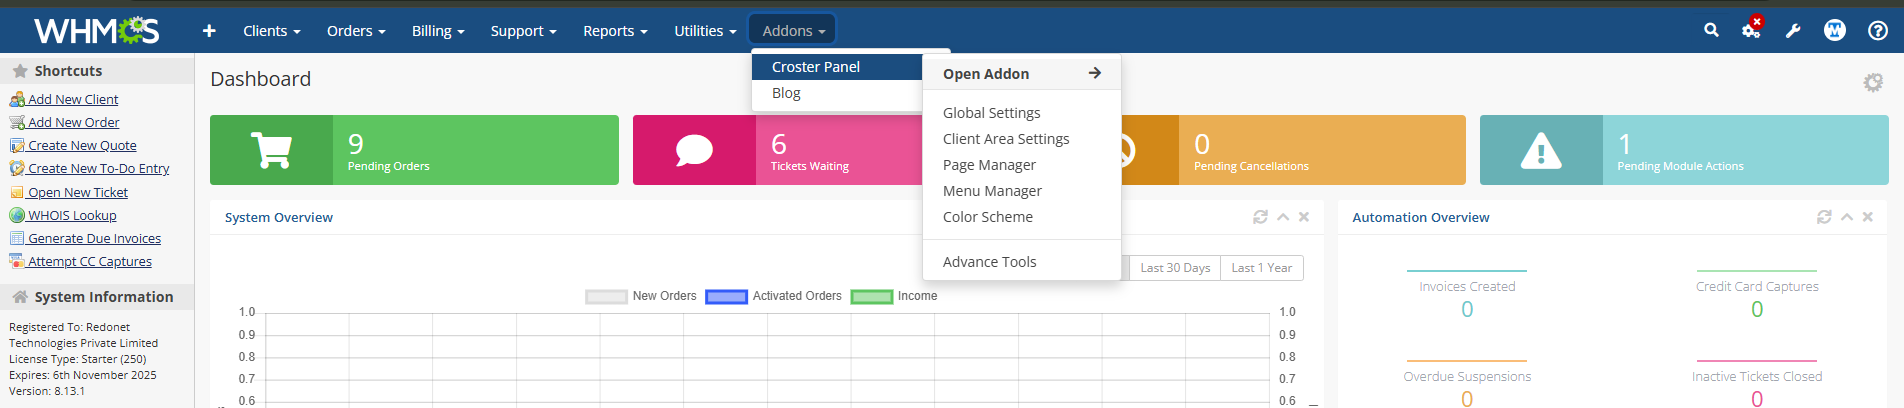
Task: Select Global Settings from the submenu
Action: point(991,113)
